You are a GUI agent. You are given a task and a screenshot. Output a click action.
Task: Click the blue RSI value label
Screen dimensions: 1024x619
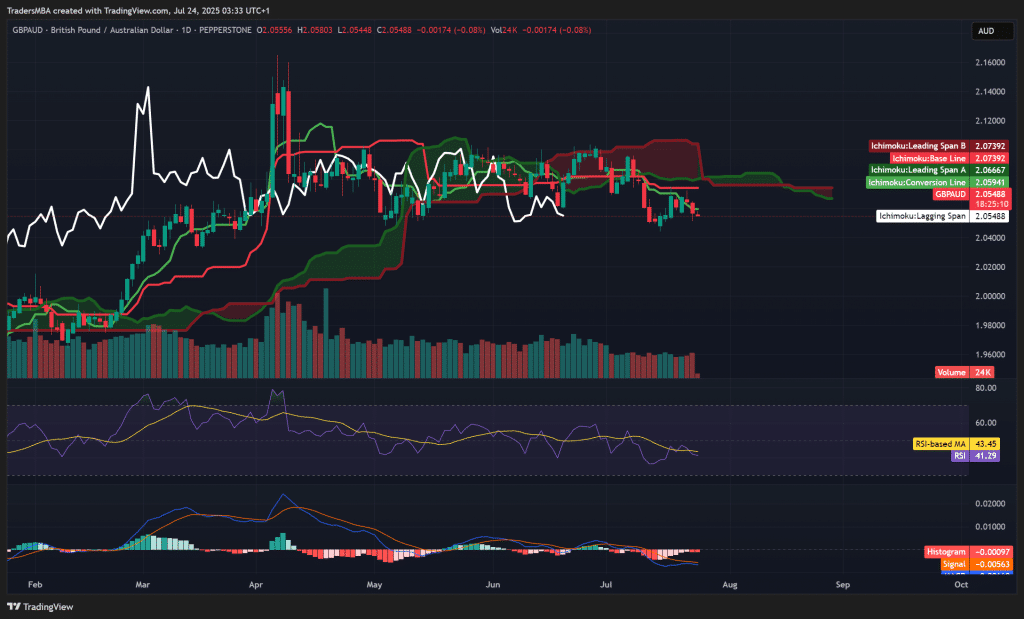click(960, 455)
